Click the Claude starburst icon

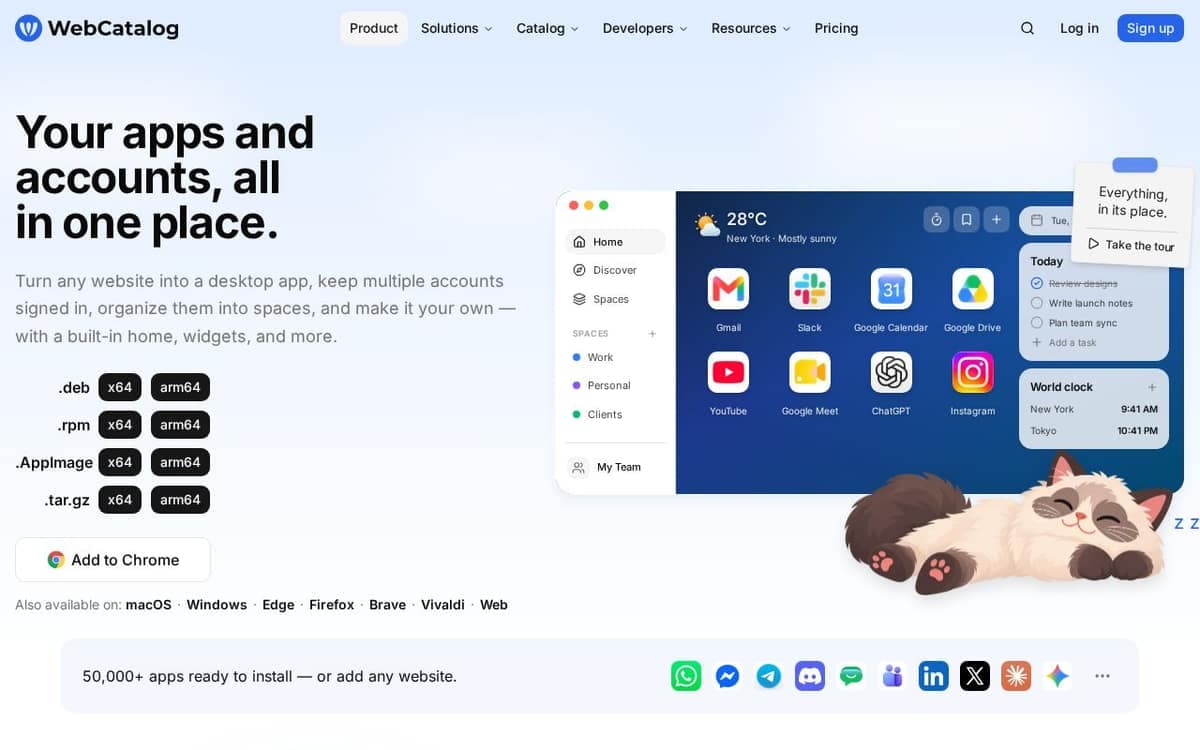(1016, 676)
